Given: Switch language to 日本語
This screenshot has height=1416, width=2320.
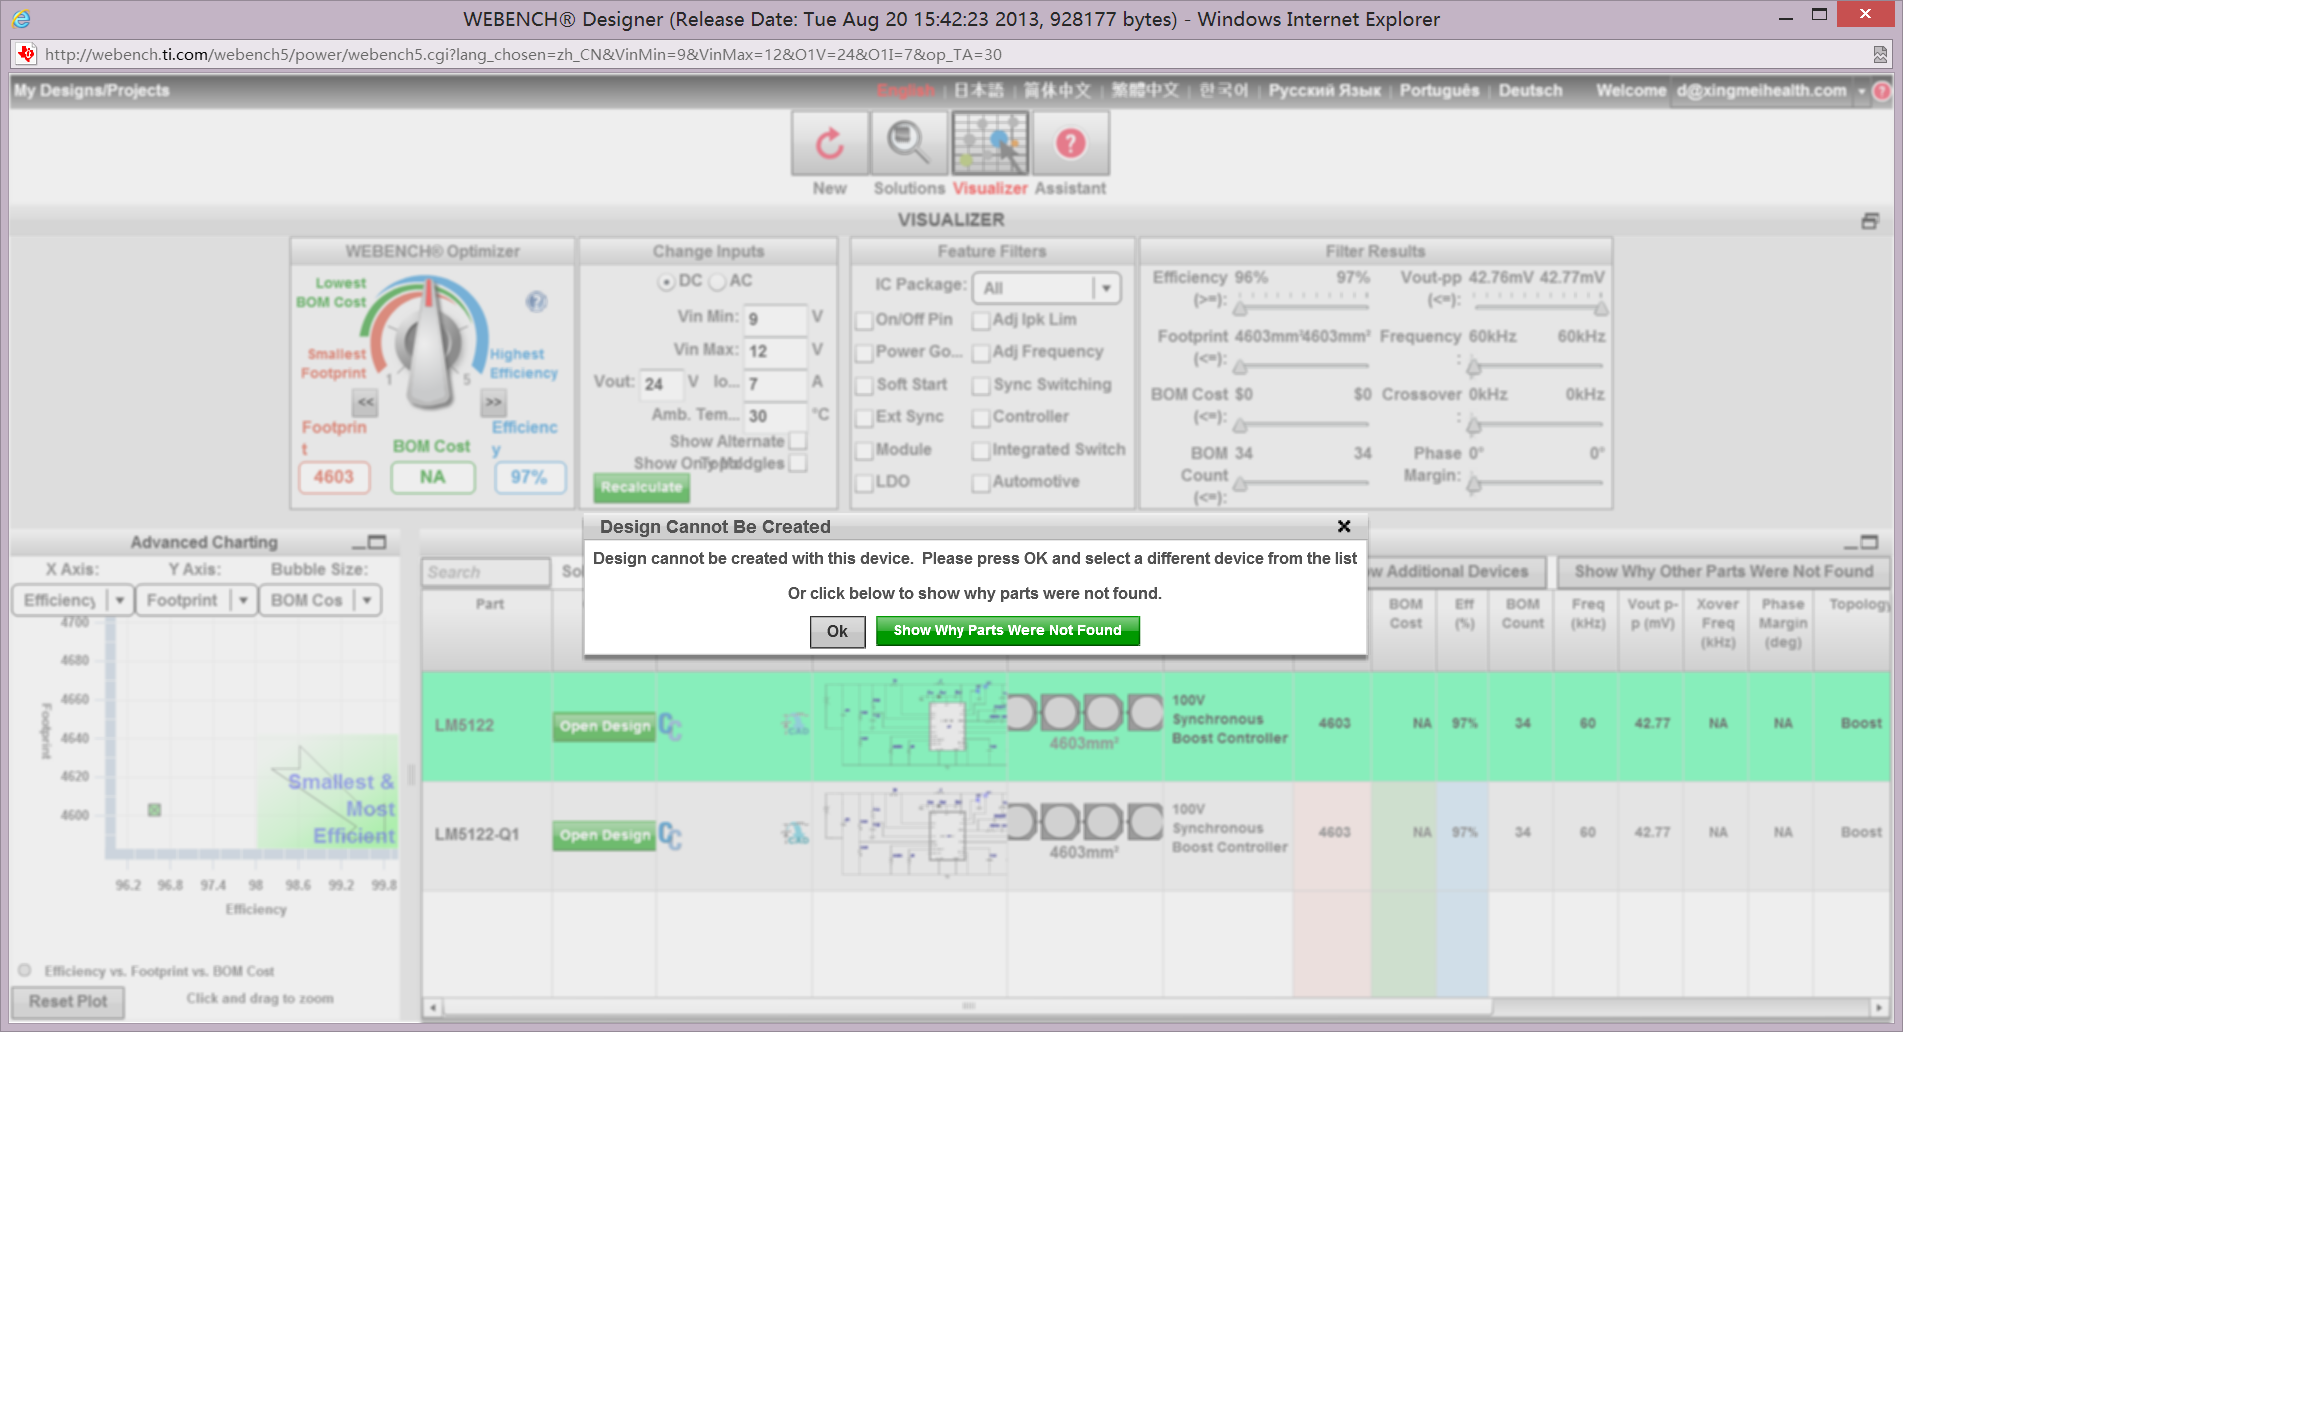Looking at the screenshot, I should pyautogui.click(x=978, y=90).
